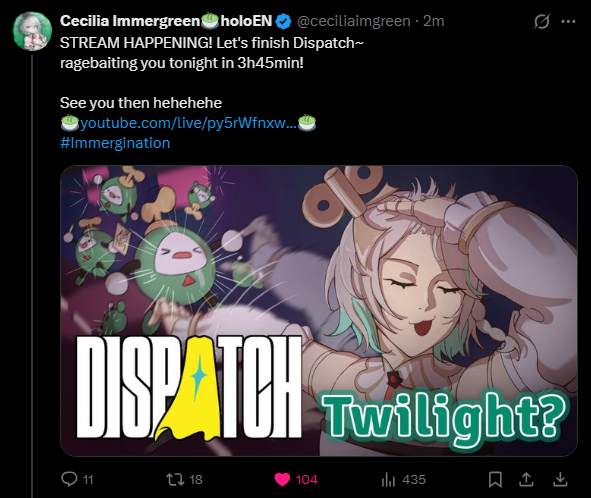Click the download icon
Image resolution: width=591 pixels, height=498 pixels.
[x=560, y=480]
